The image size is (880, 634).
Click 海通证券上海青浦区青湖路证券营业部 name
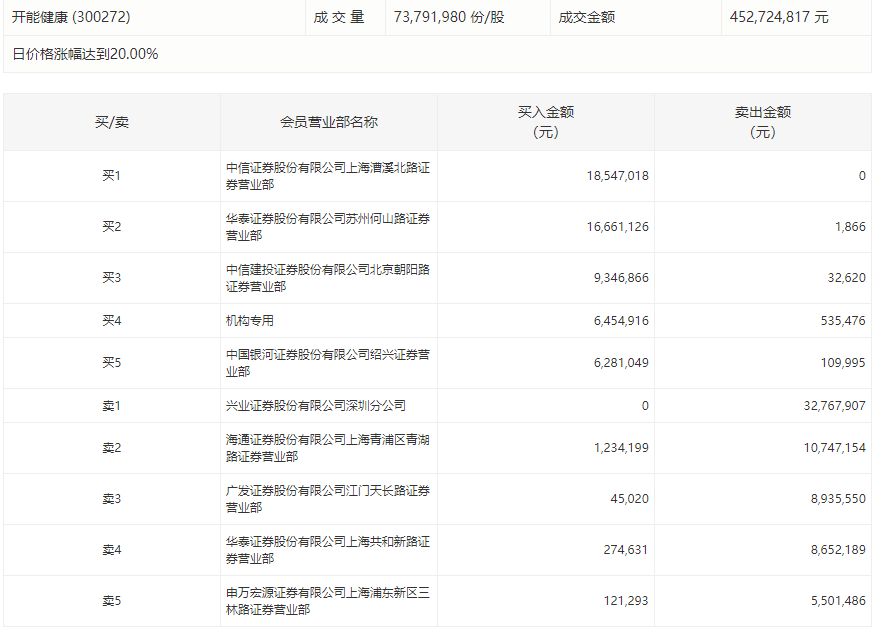[328, 448]
